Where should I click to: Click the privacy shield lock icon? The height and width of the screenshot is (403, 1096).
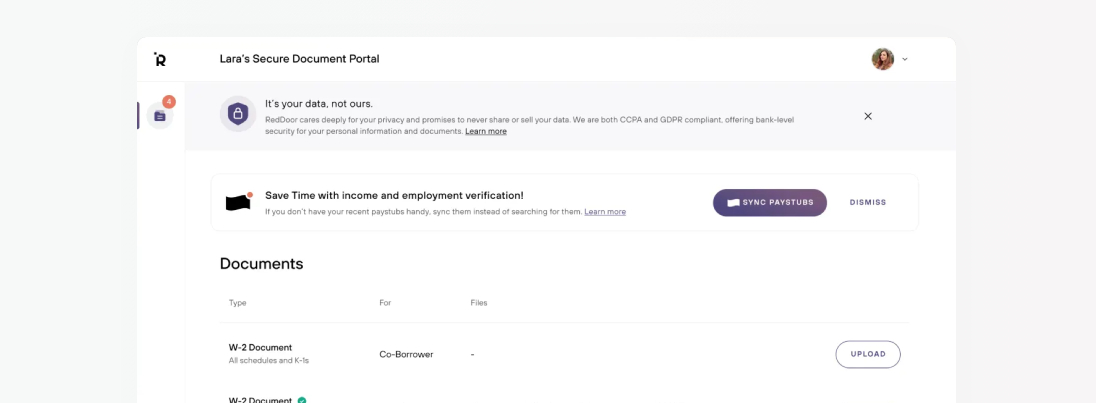pos(238,114)
